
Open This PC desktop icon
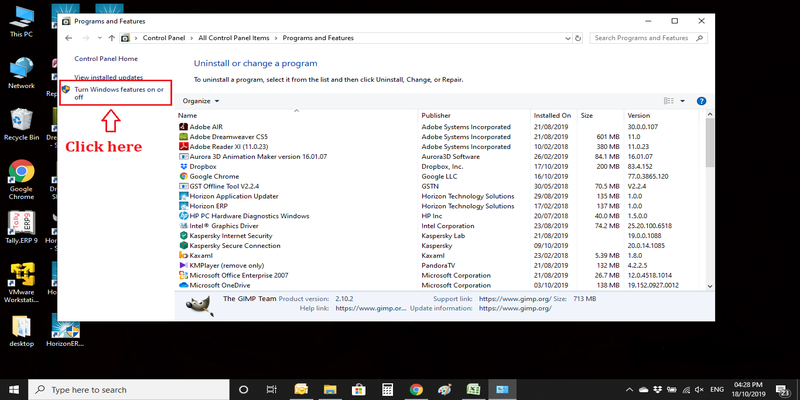pos(21,22)
